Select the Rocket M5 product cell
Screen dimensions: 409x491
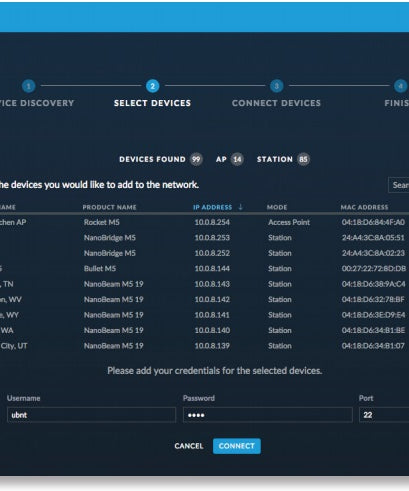pos(102,222)
